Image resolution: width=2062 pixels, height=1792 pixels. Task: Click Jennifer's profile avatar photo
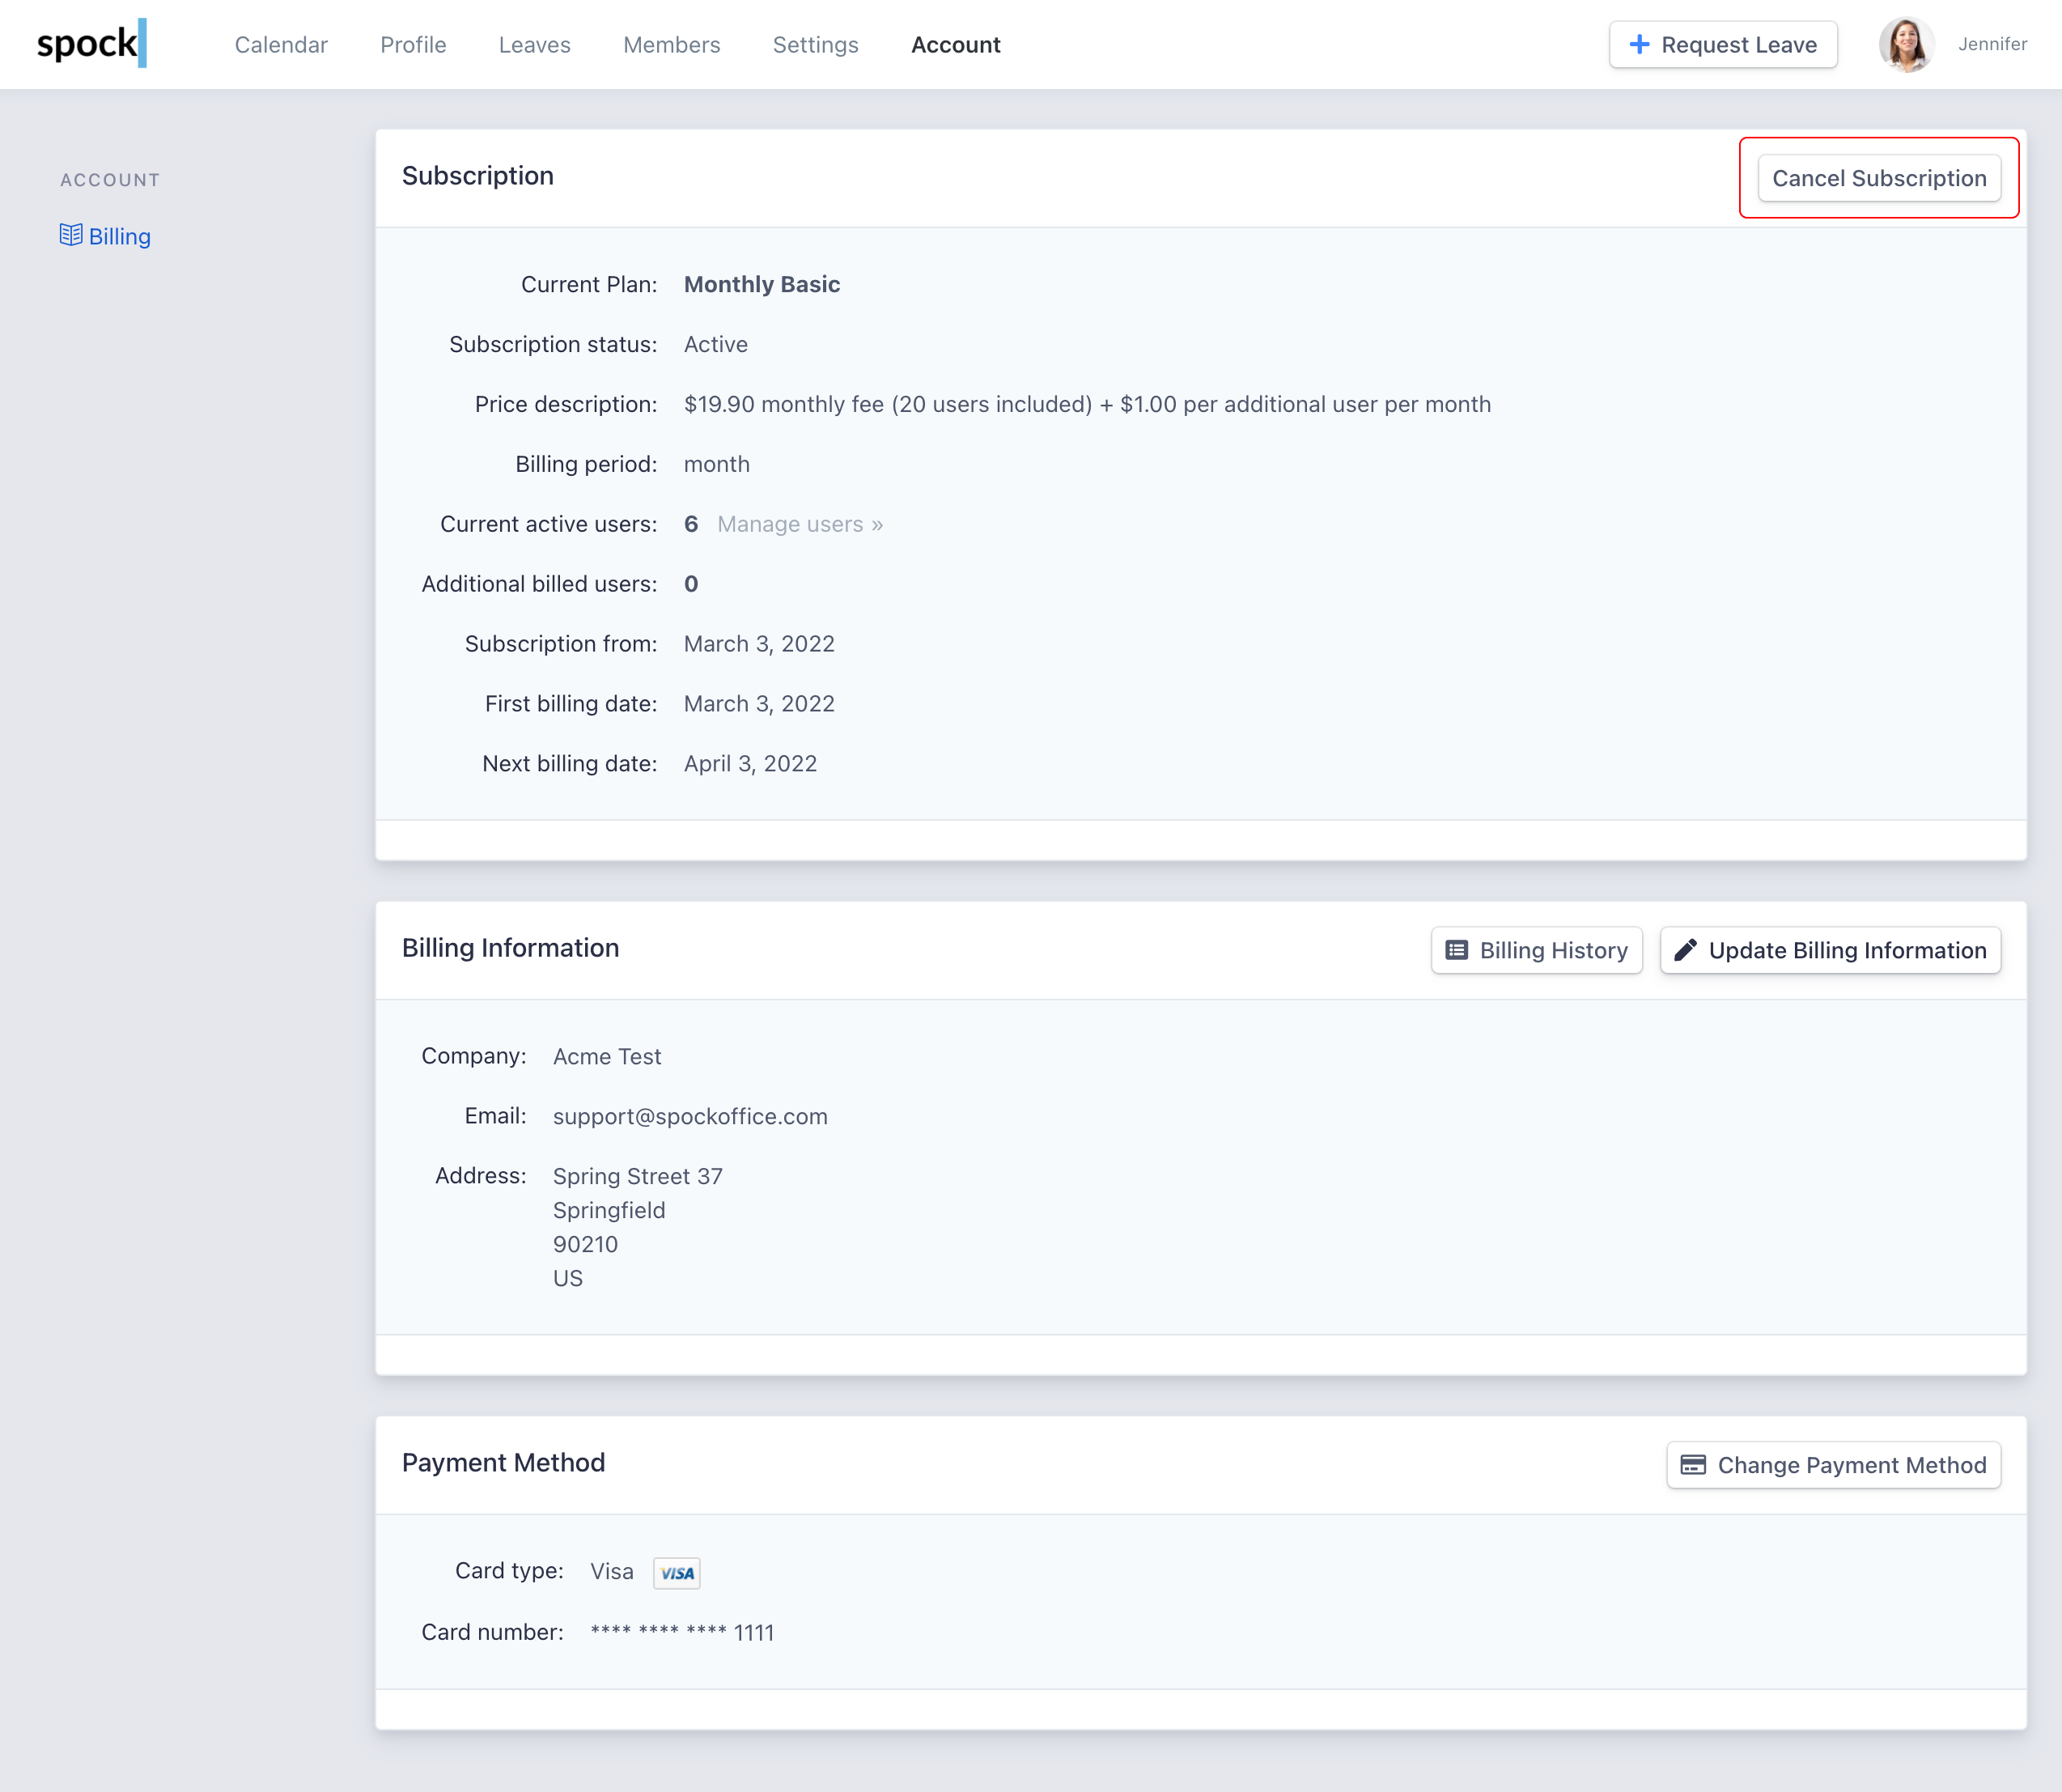click(x=1906, y=45)
